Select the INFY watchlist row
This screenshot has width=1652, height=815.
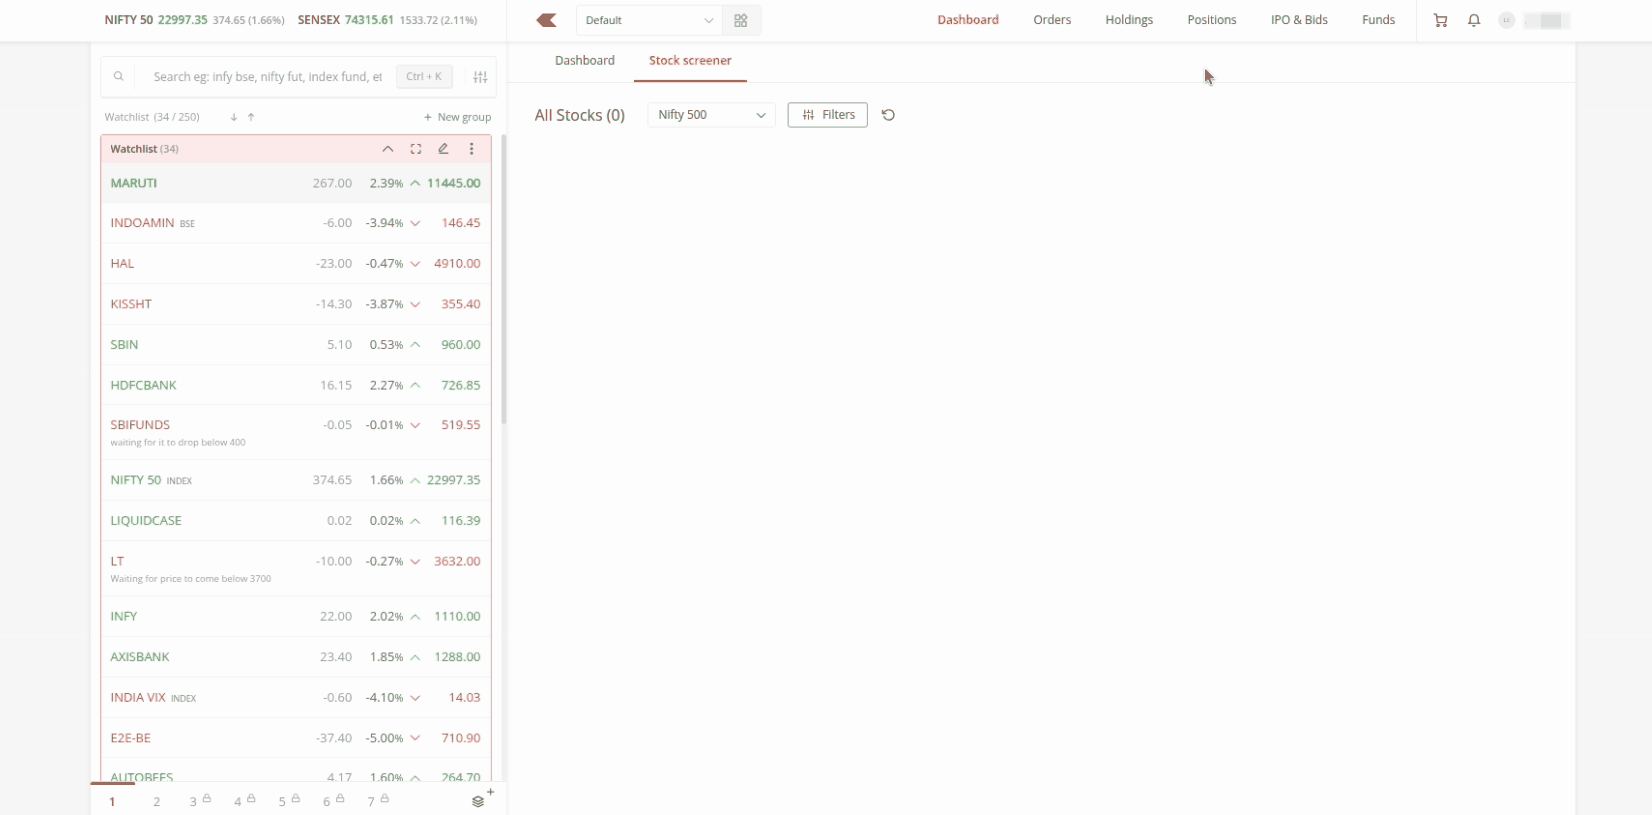click(296, 617)
